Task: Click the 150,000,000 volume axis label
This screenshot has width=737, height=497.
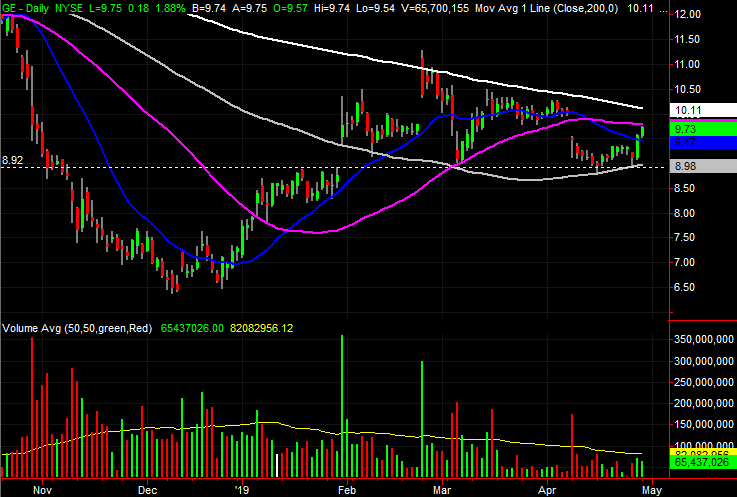Action: pos(704,425)
